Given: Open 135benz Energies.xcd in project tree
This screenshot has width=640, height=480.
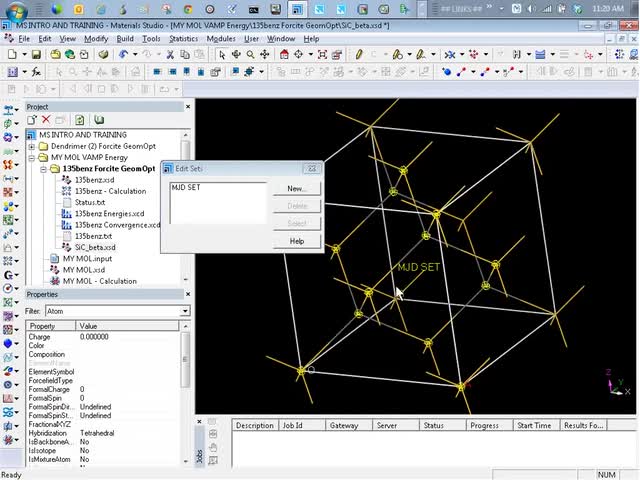Looking at the screenshot, I should click(x=108, y=213).
